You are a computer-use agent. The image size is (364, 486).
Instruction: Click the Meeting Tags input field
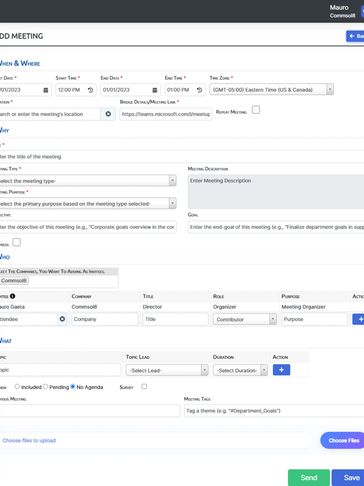(274, 411)
